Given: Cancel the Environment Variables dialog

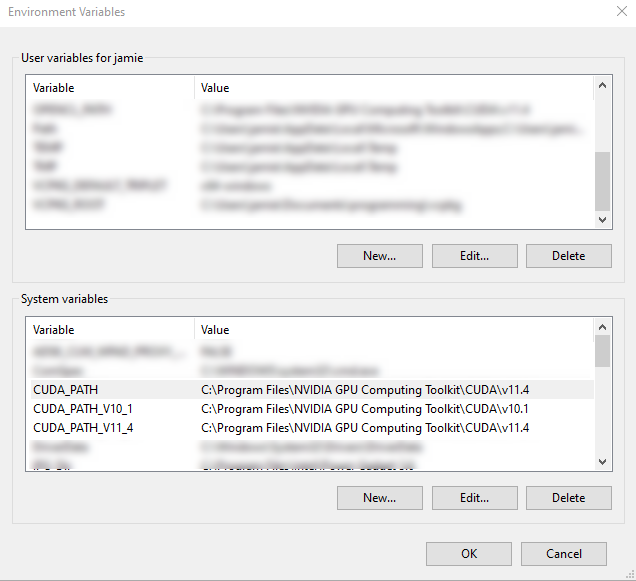Looking at the screenshot, I should pos(564,554).
